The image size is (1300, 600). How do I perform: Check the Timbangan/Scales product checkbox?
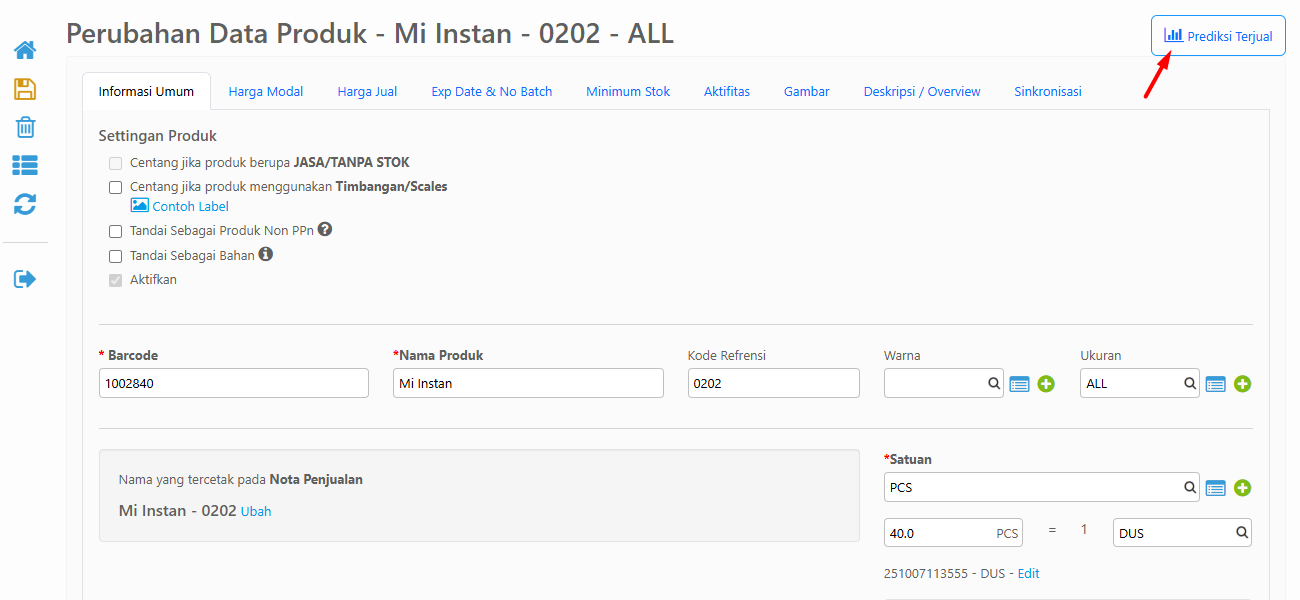(x=116, y=187)
